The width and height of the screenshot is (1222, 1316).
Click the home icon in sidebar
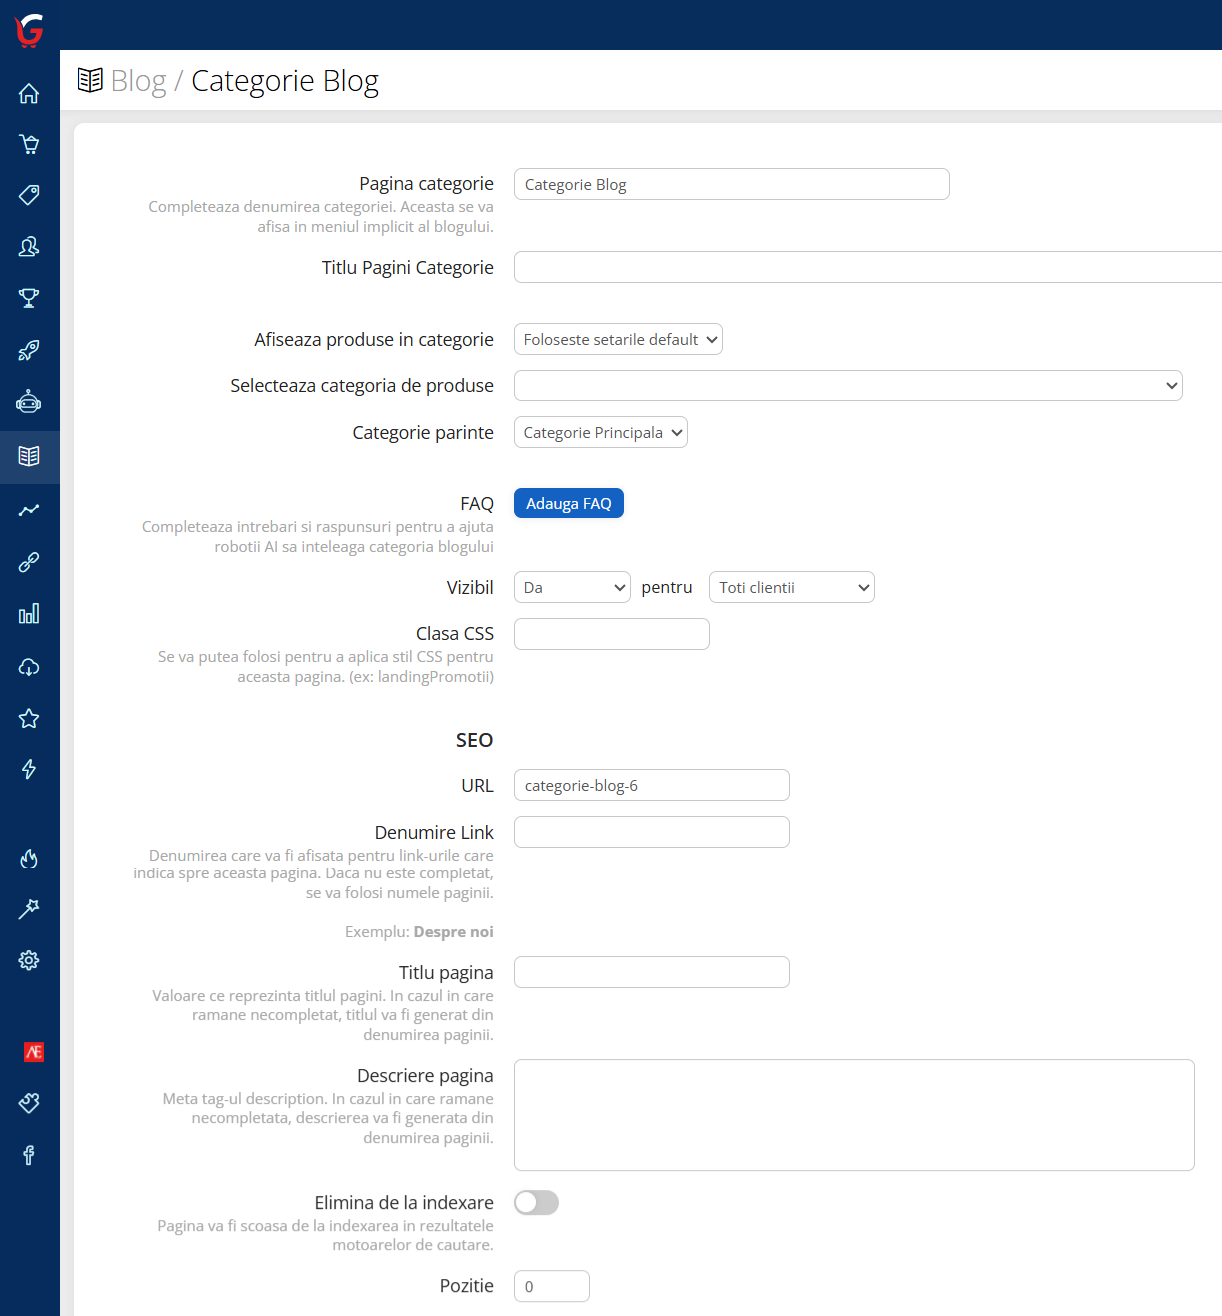[x=29, y=93]
